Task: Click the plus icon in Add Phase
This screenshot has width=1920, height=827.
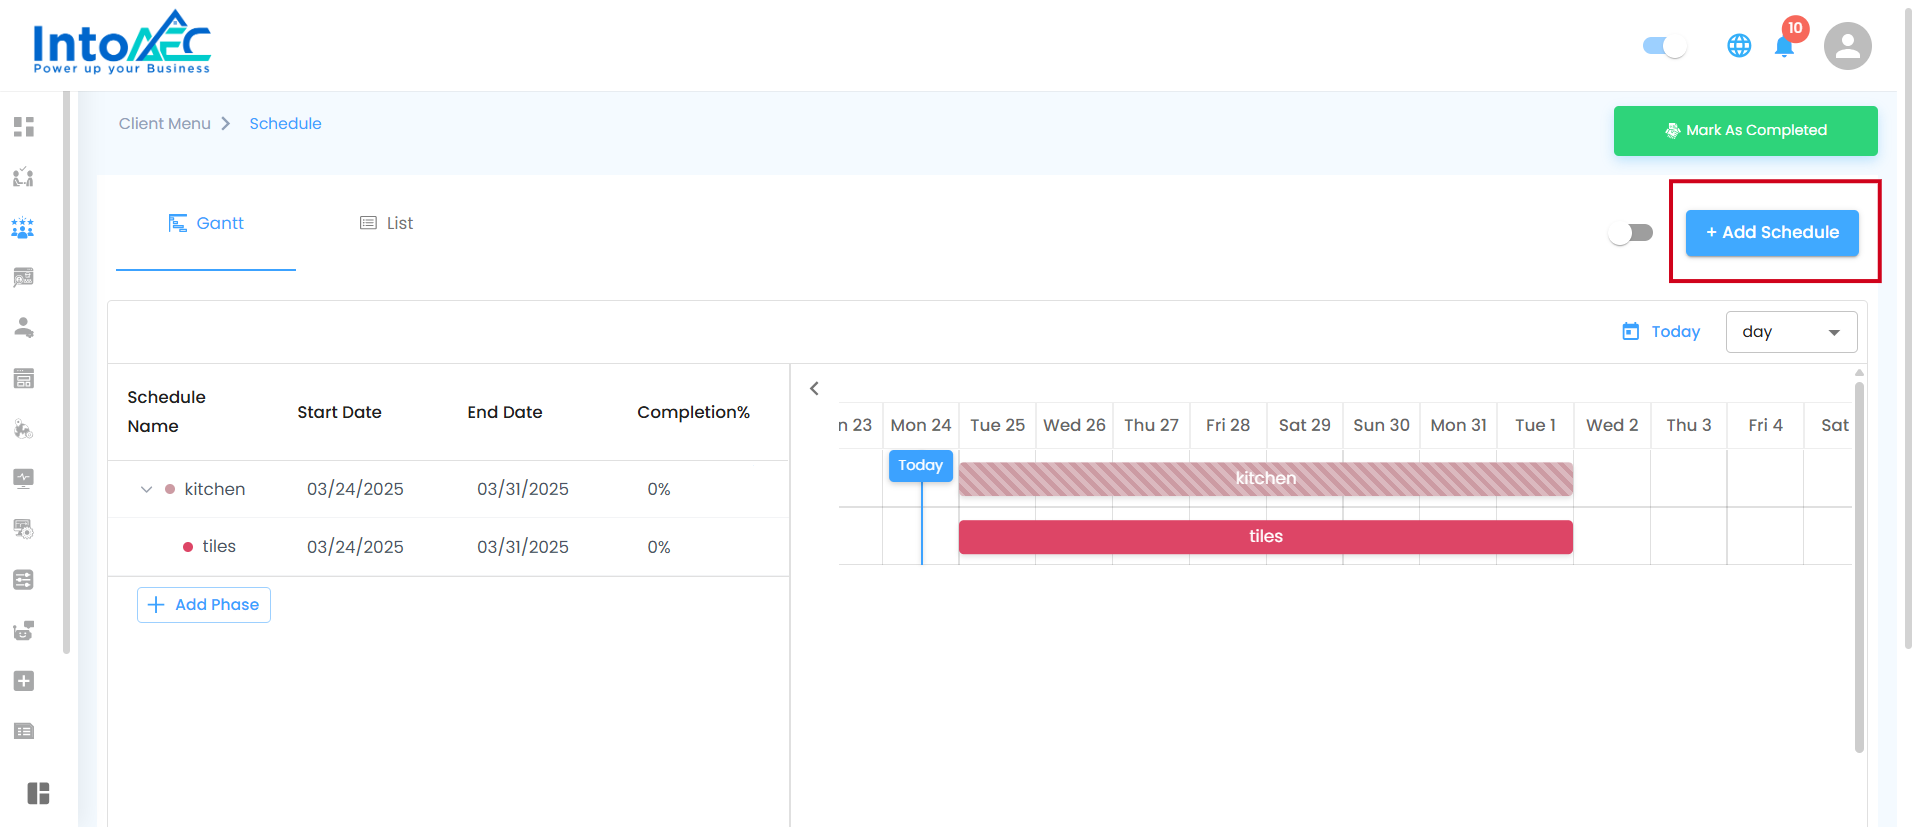Action: pos(156,604)
